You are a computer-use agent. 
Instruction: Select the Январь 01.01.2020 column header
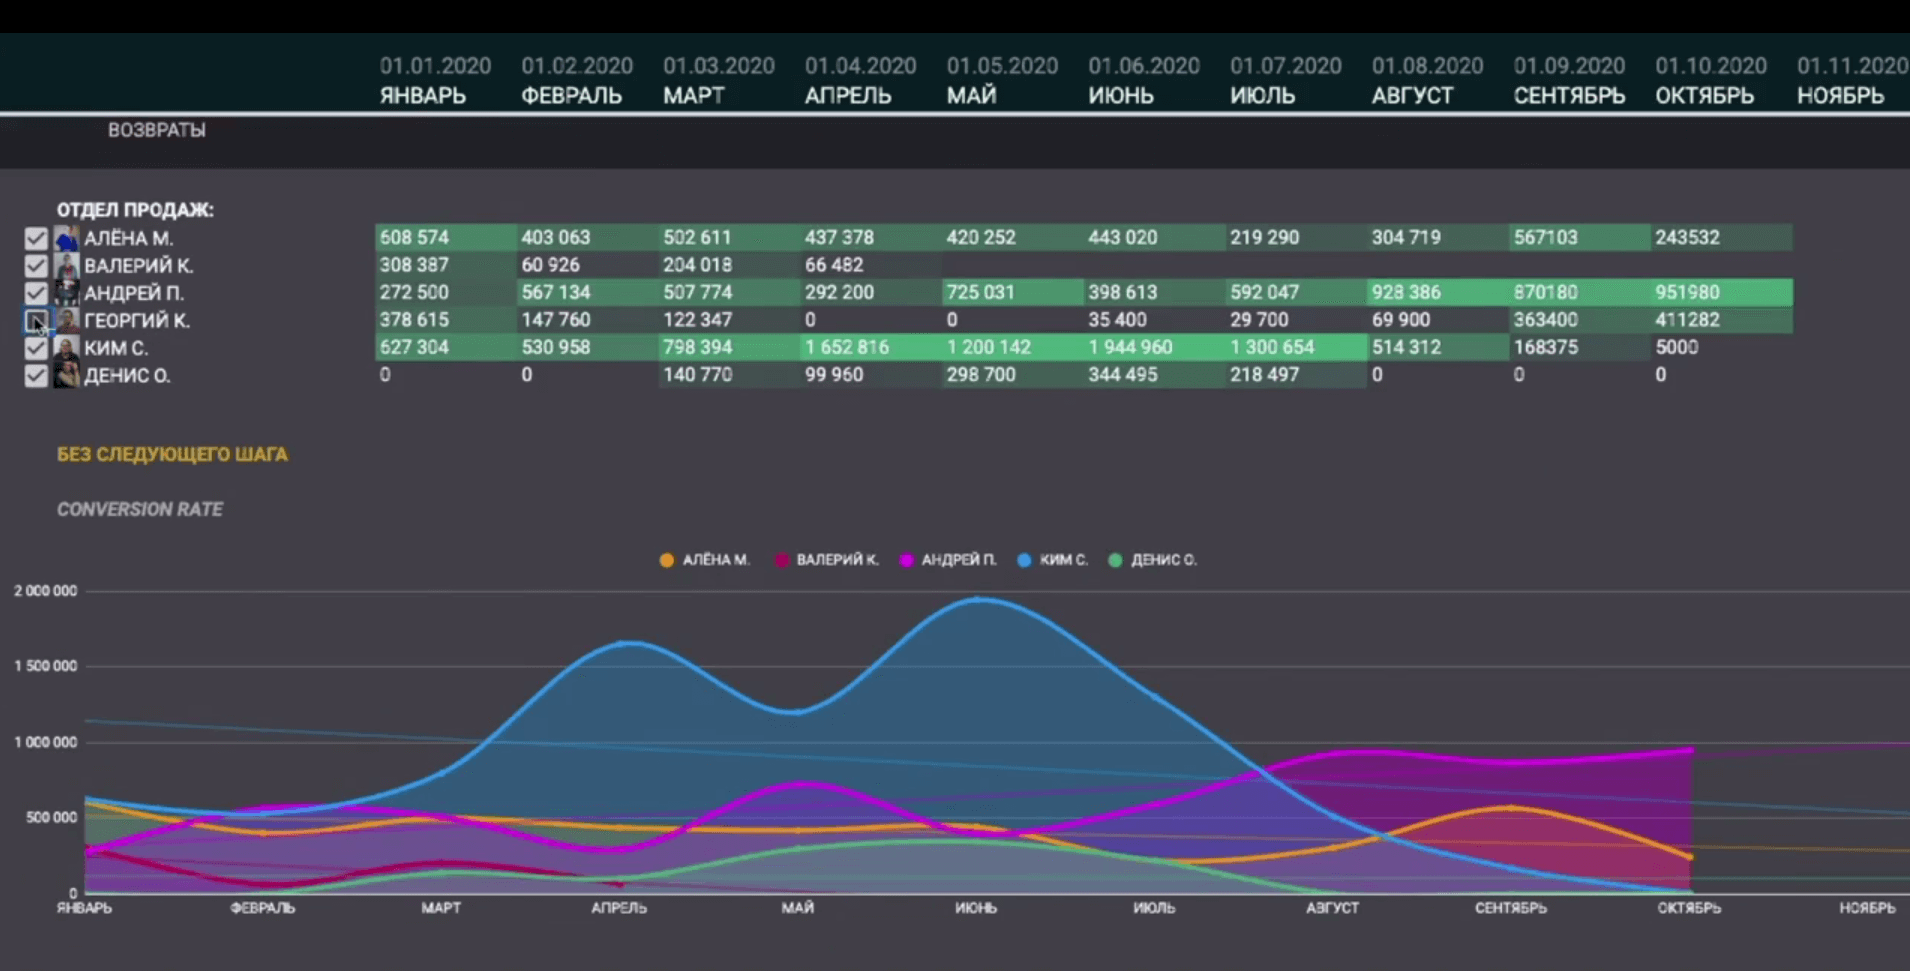(435, 81)
